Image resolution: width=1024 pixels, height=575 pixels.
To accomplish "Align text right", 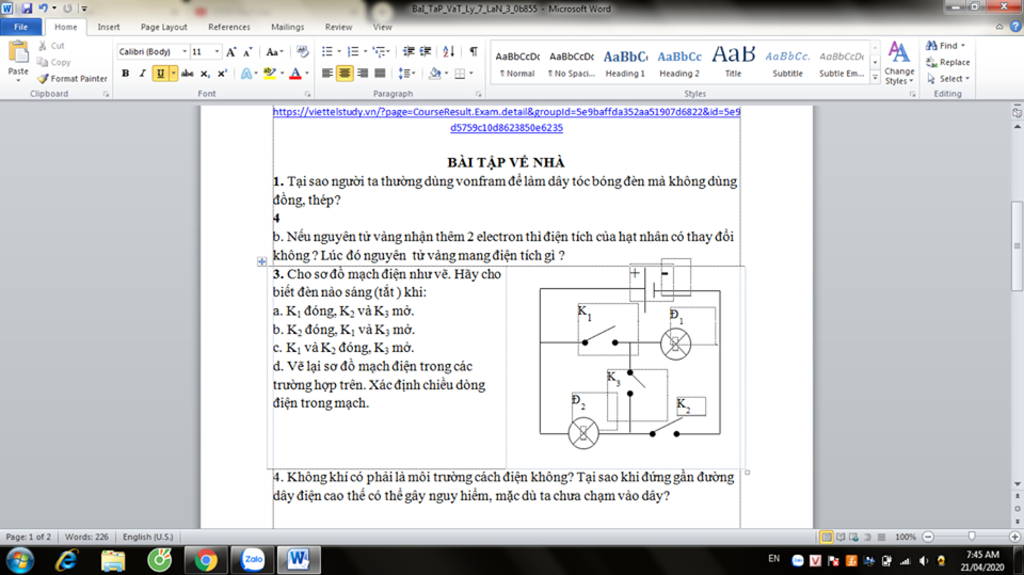I will click(362, 73).
